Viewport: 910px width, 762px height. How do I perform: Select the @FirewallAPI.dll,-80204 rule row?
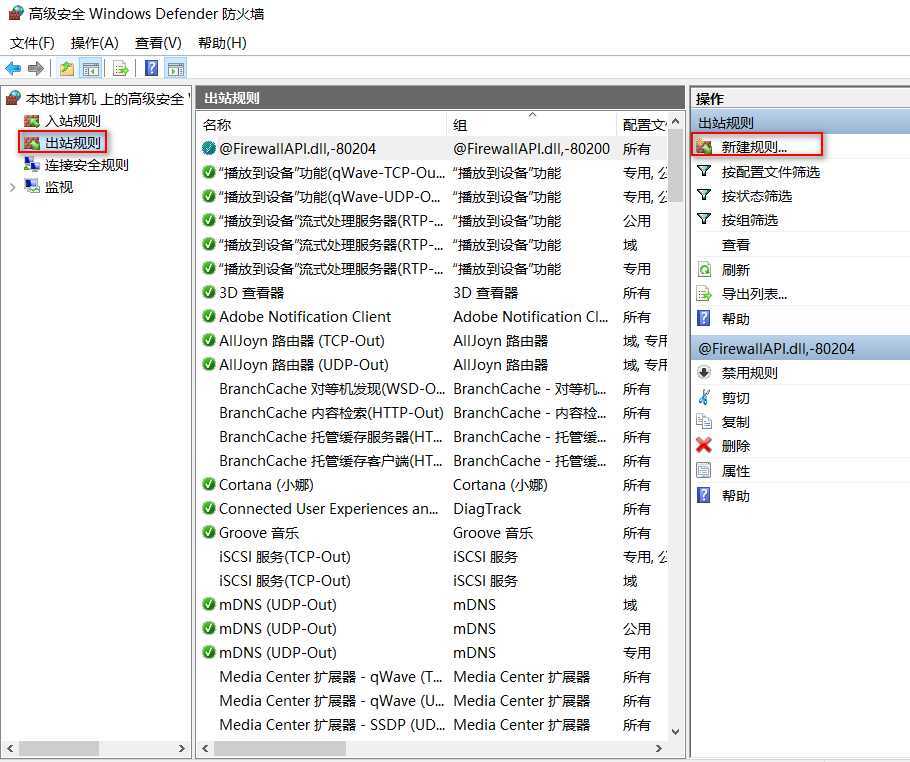point(433,149)
